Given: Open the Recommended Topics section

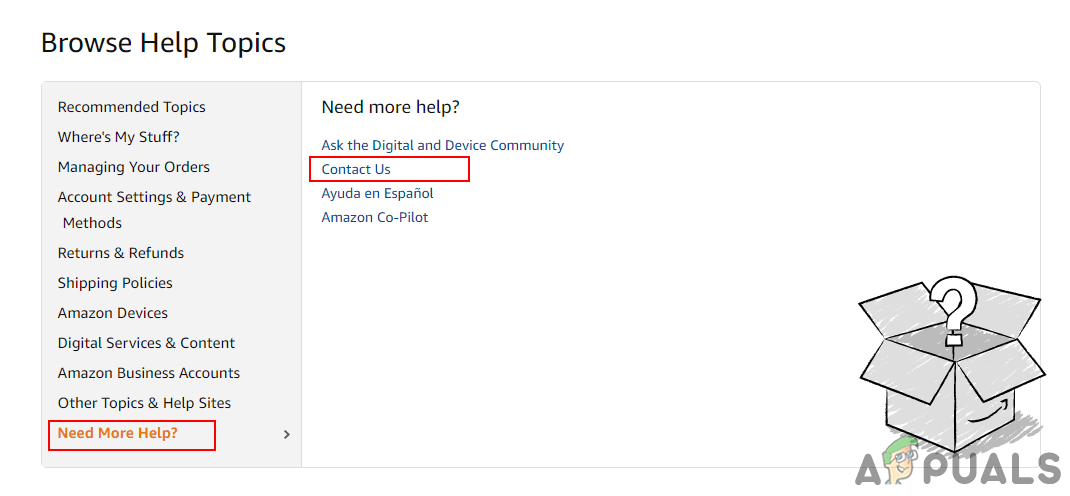Looking at the screenshot, I should click(131, 107).
